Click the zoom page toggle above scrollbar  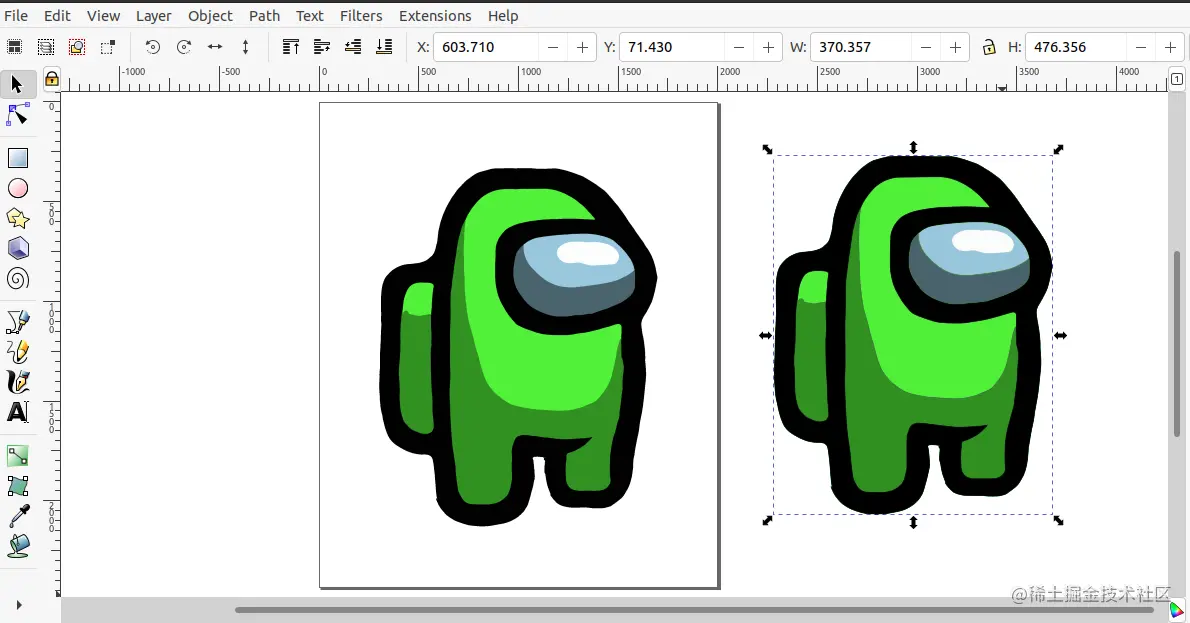click(x=1176, y=79)
